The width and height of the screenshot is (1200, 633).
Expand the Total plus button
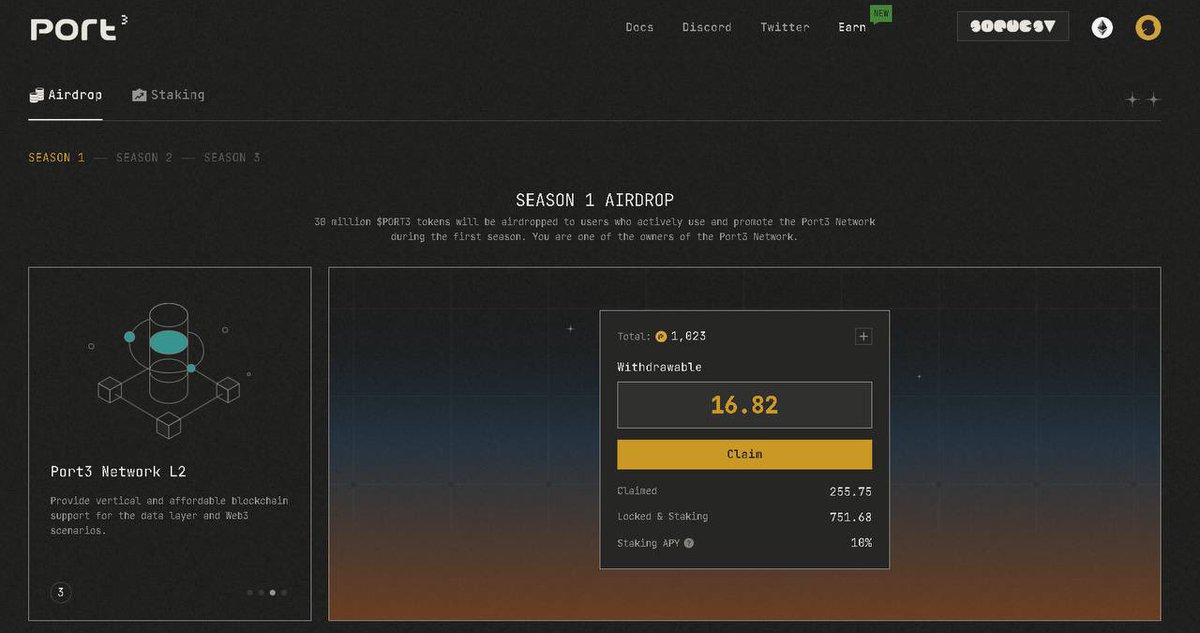[x=863, y=337]
